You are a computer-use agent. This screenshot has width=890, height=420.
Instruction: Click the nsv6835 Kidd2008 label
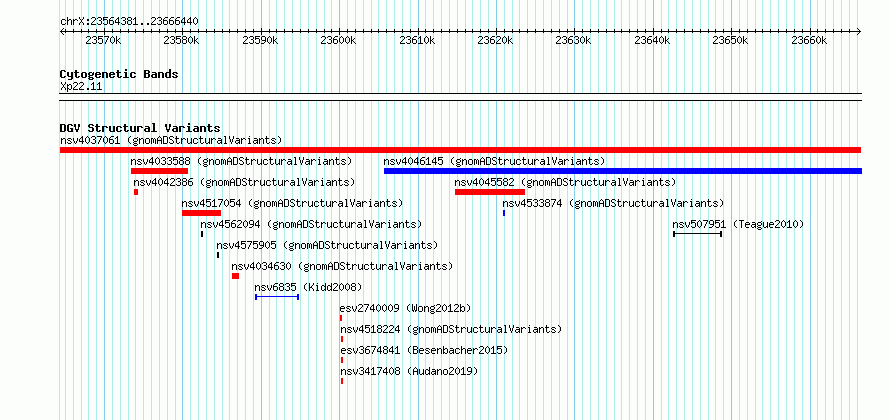click(308, 287)
